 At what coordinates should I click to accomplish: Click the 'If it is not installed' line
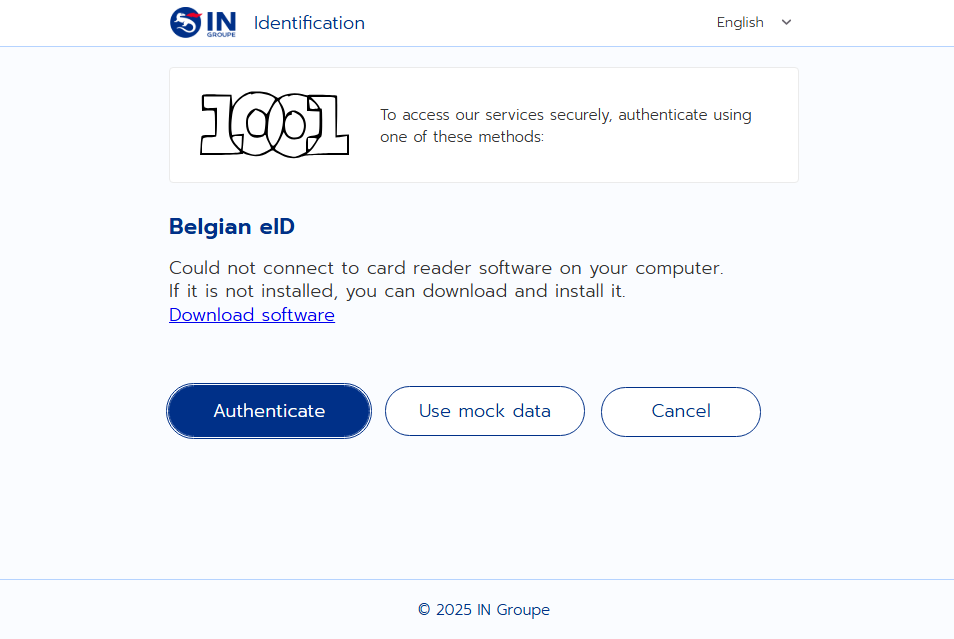(x=397, y=292)
